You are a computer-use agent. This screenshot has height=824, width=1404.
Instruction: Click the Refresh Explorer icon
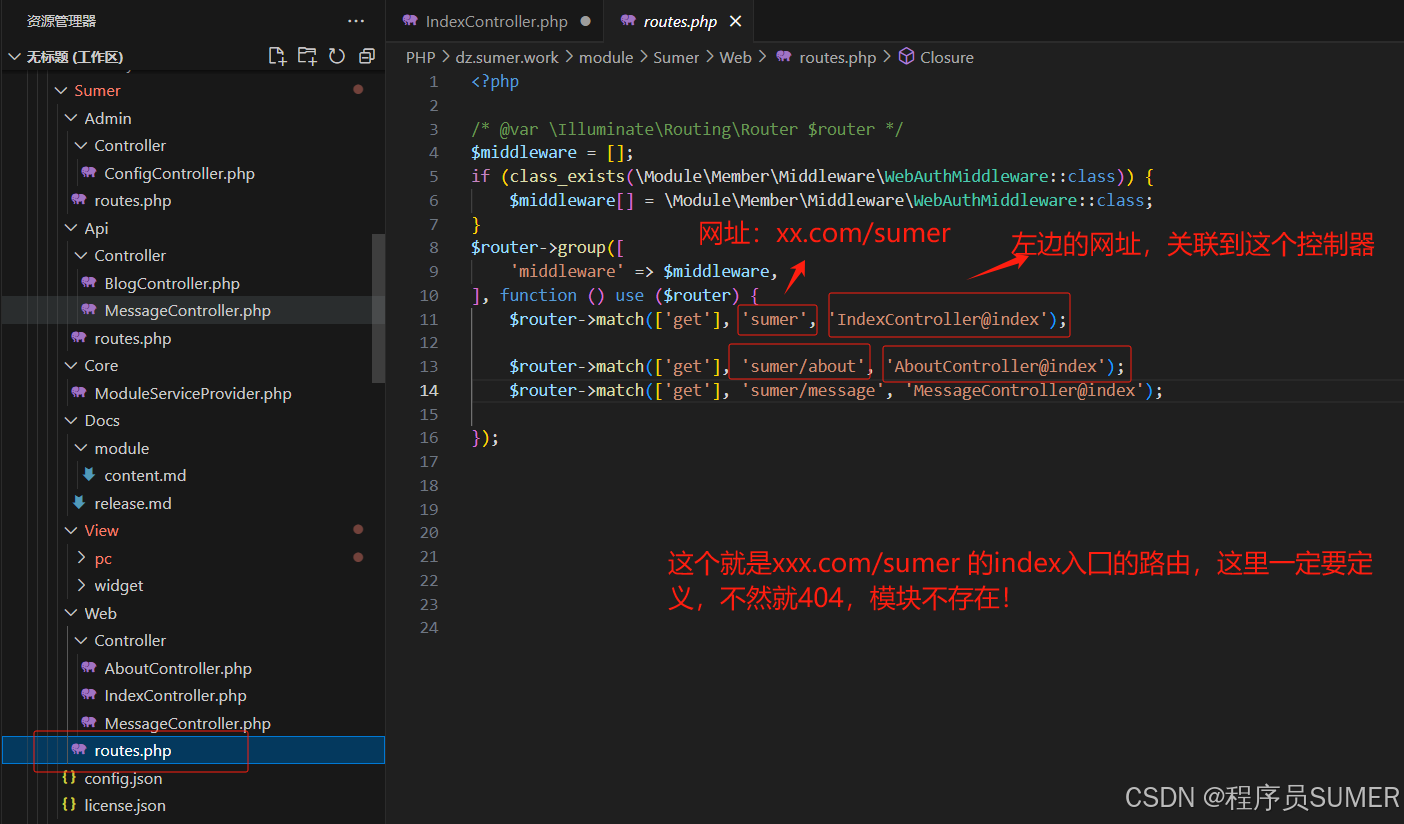coord(337,57)
